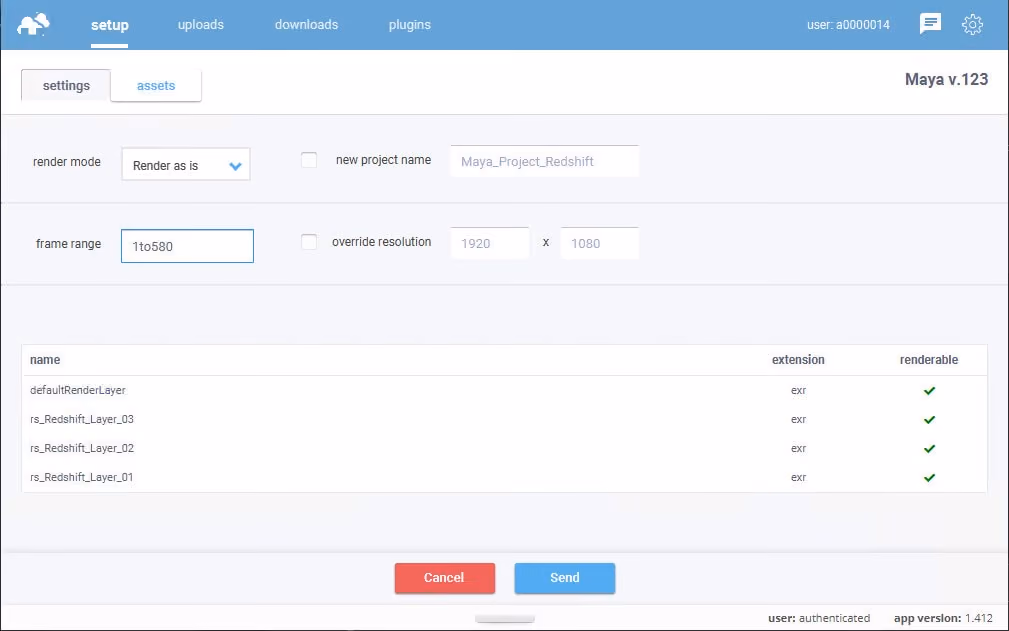Go to the uploads tab
This screenshot has width=1009, height=631.
pos(201,24)
